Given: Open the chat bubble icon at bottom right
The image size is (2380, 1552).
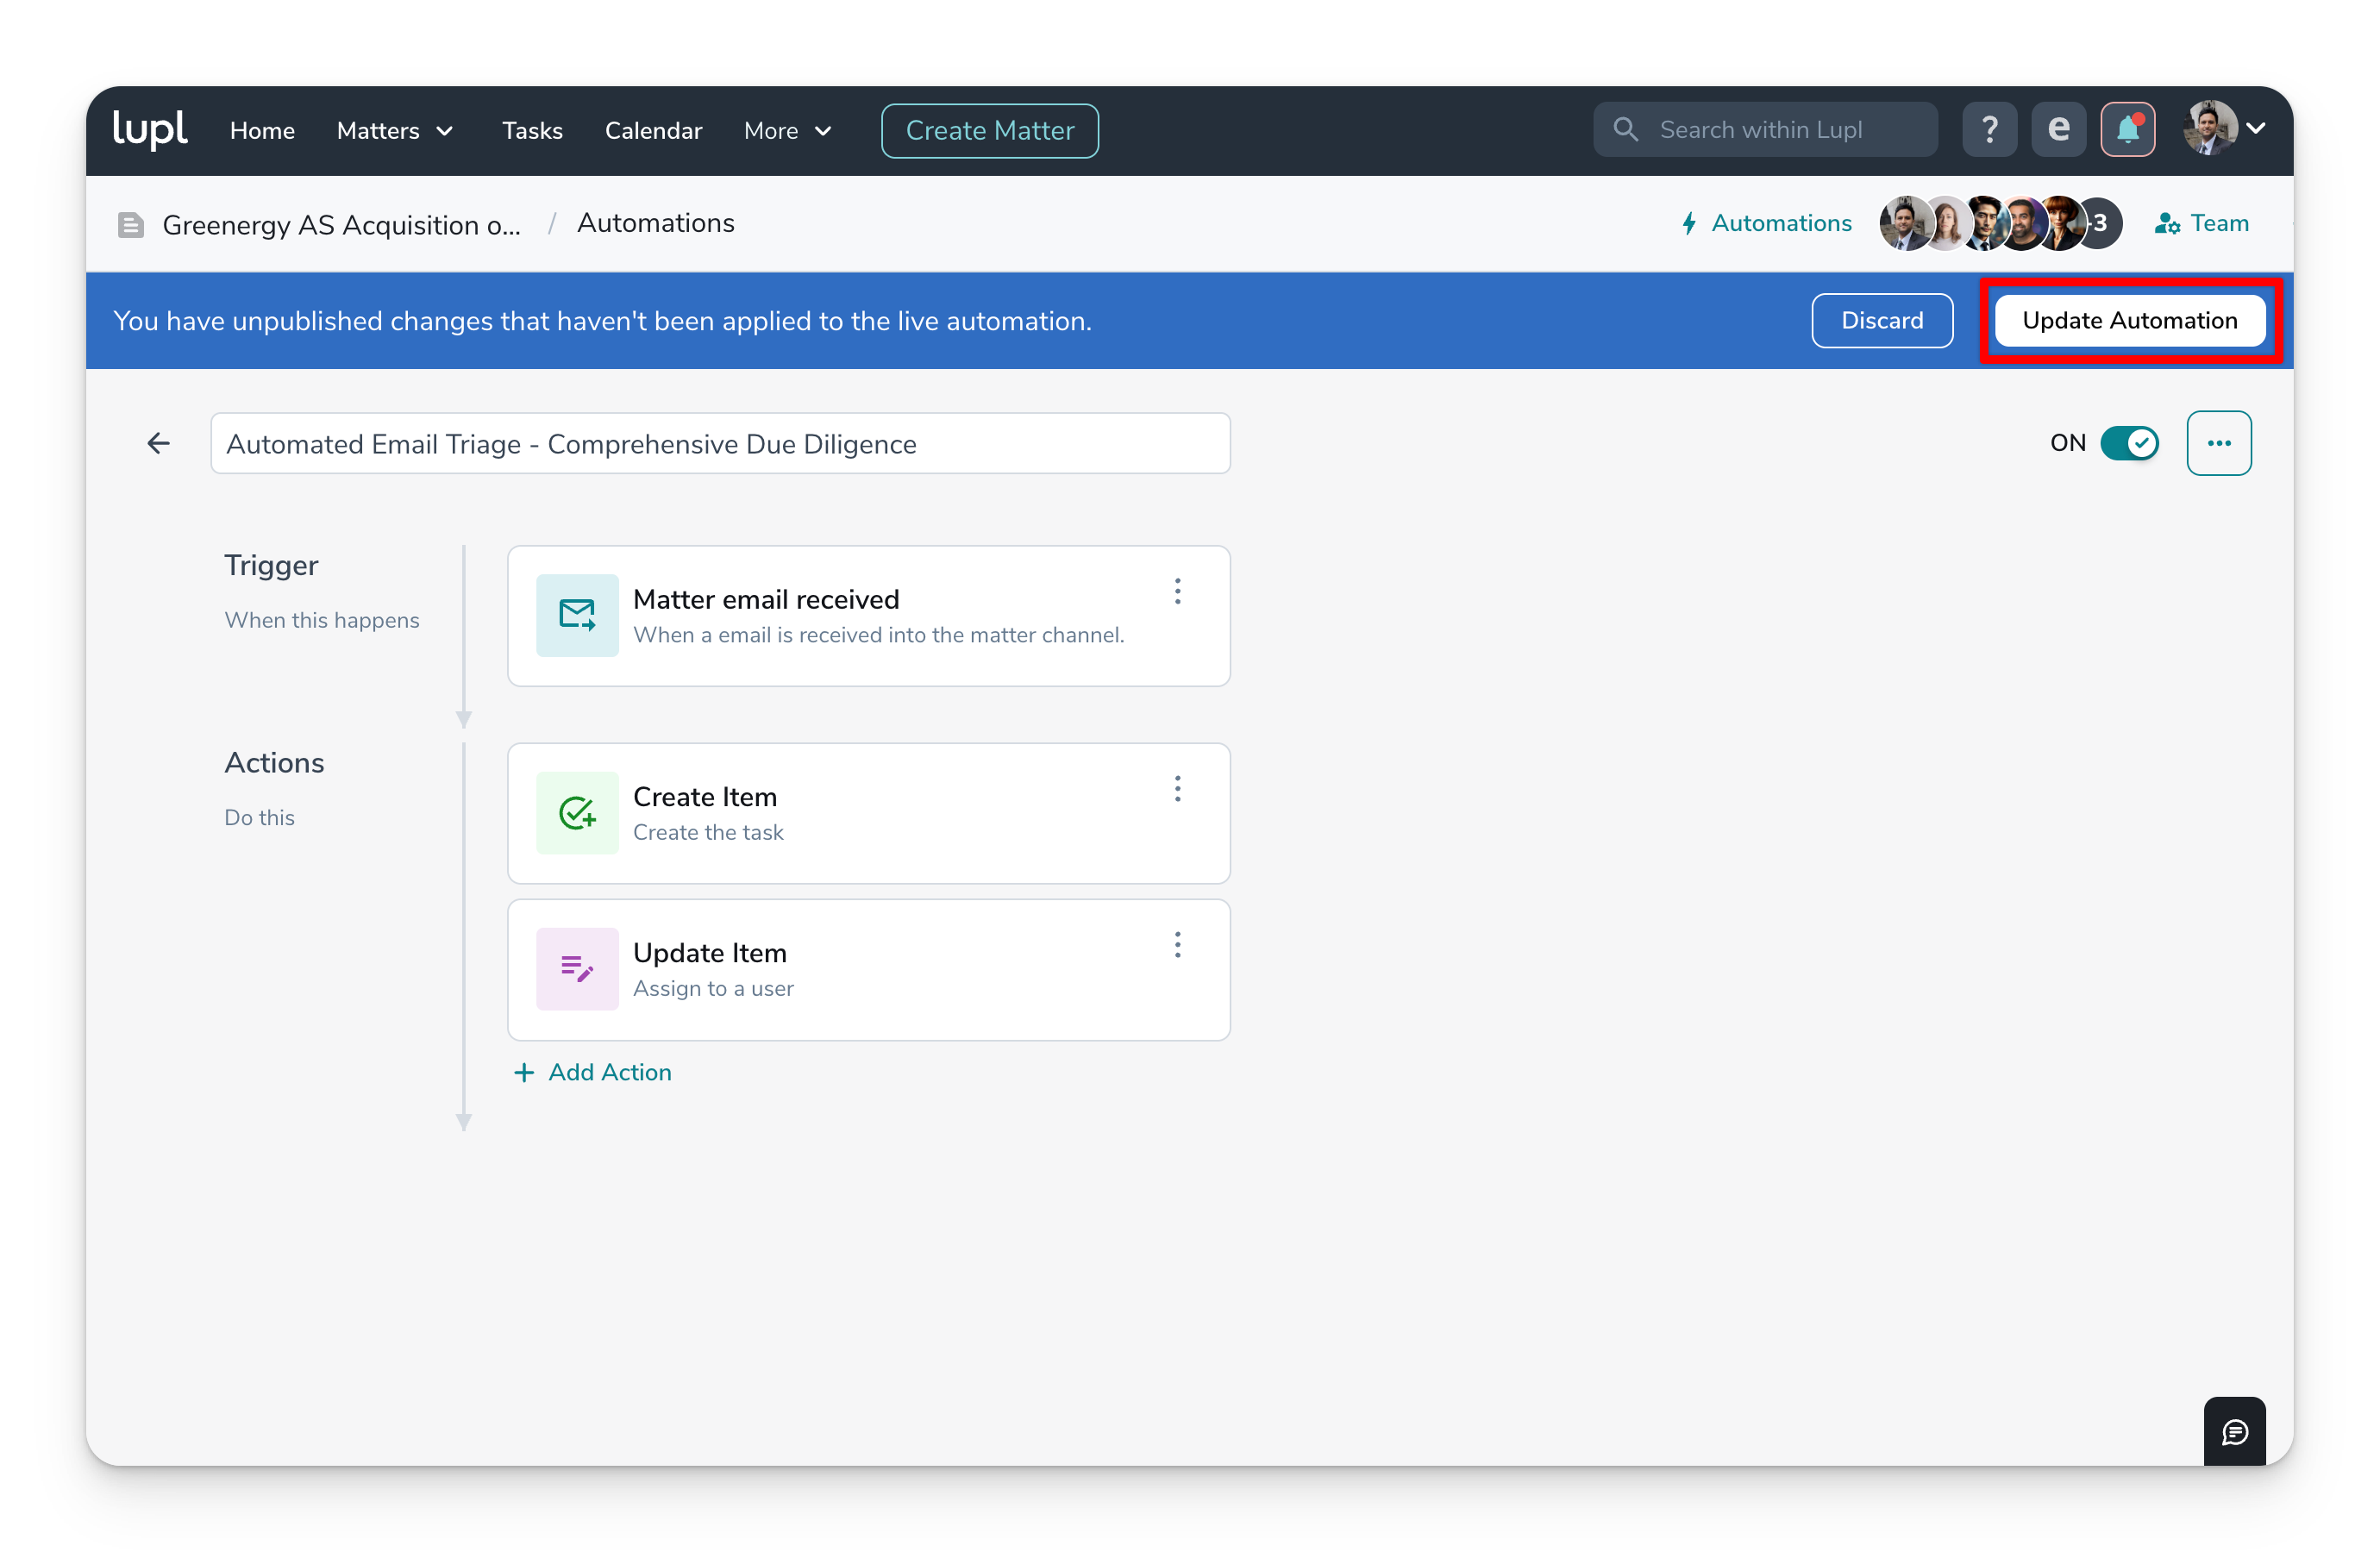Looking at the screenshot, I should point(2234,1432).
